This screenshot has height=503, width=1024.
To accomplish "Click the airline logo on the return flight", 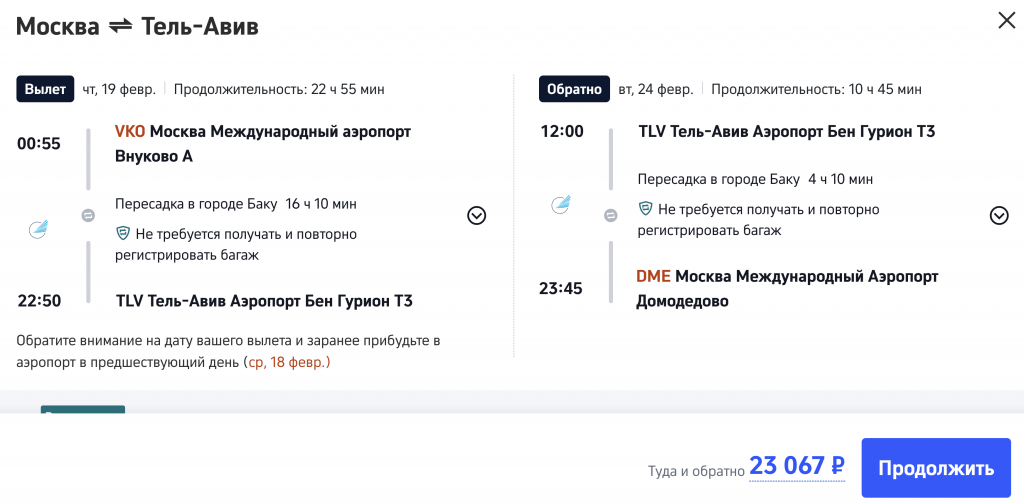I will (561, 205).
